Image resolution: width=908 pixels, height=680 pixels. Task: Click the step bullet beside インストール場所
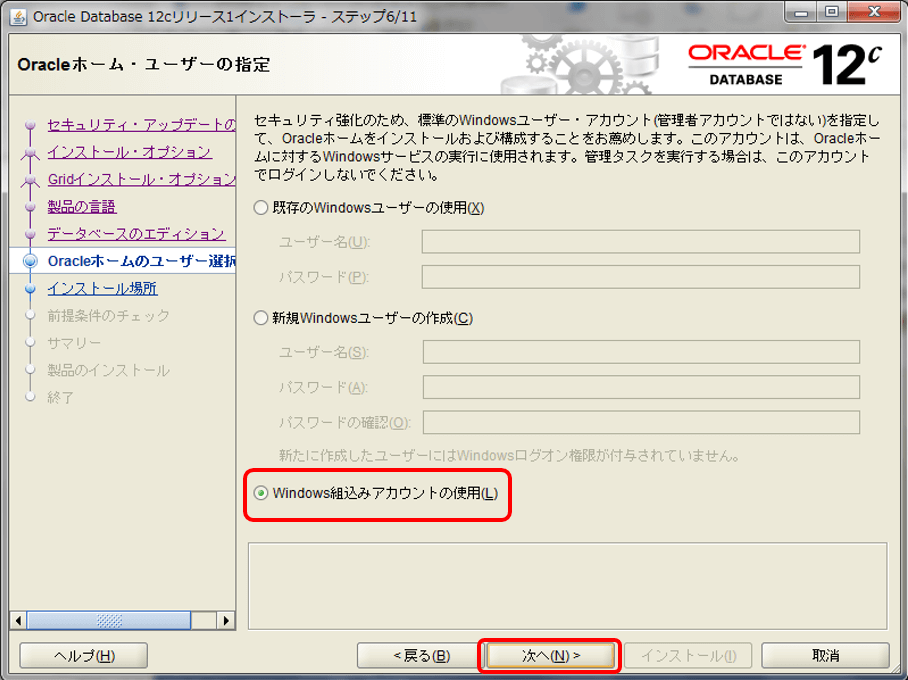[30, 288]
